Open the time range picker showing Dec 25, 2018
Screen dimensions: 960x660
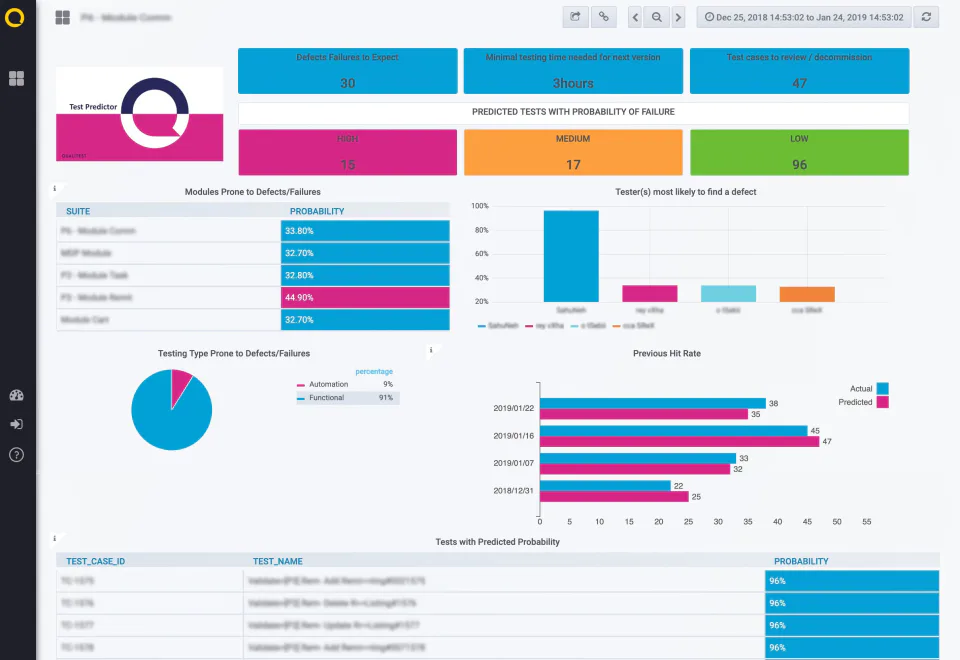tap(804, 17)
